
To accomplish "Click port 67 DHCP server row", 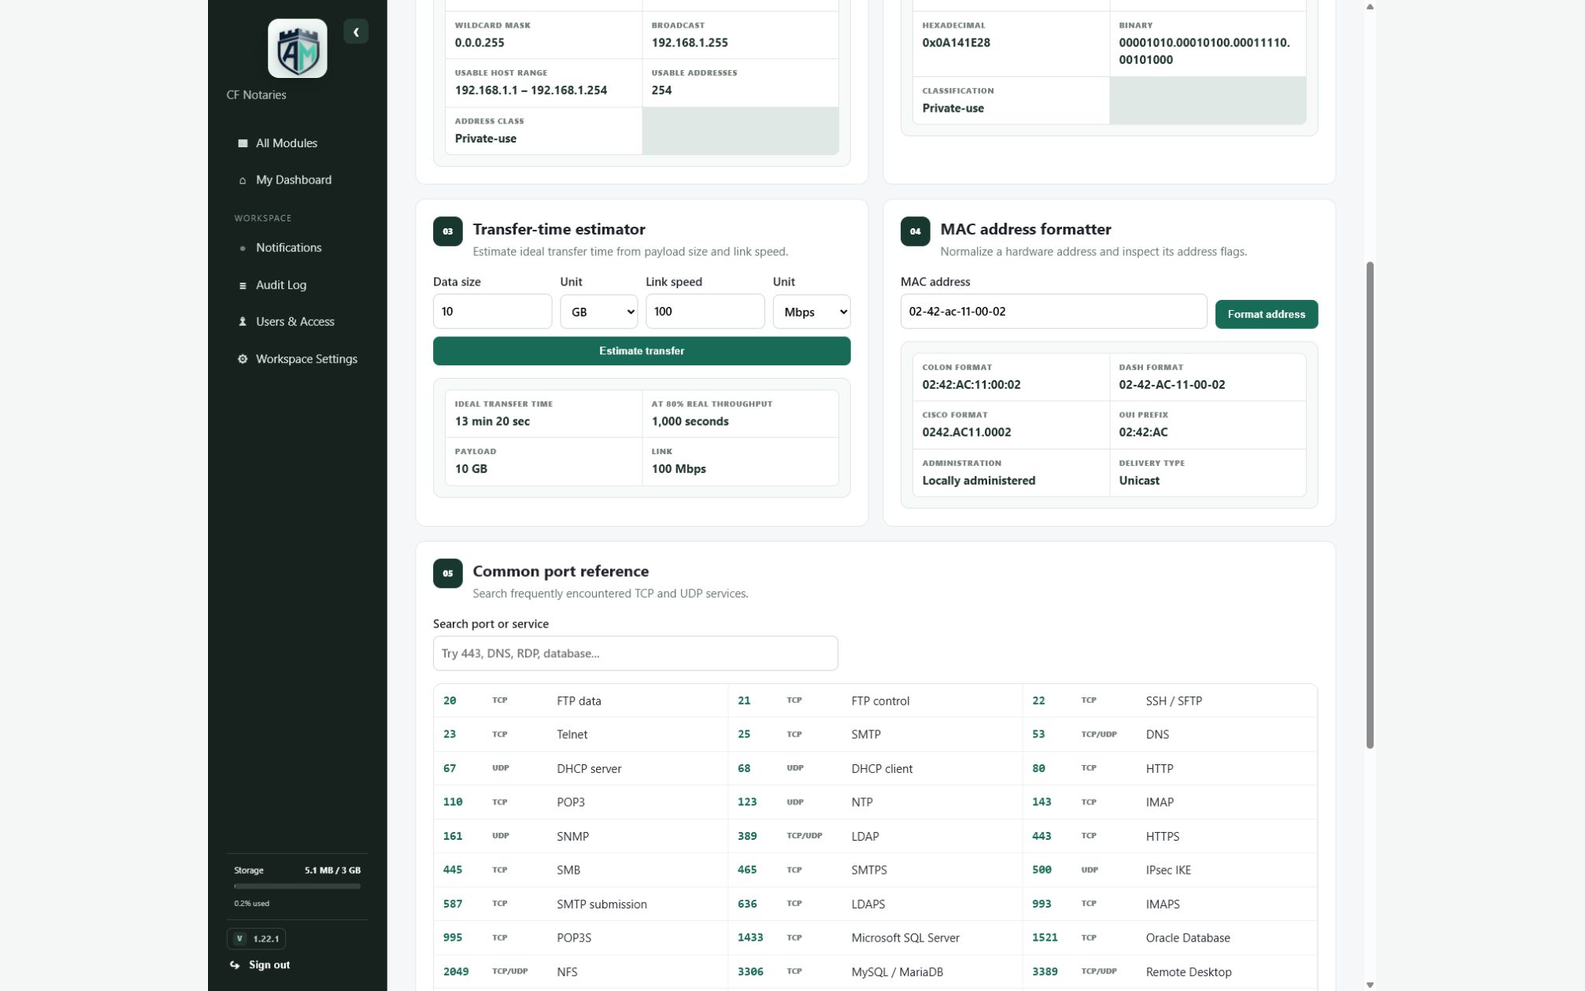I will tap(581, 769).
